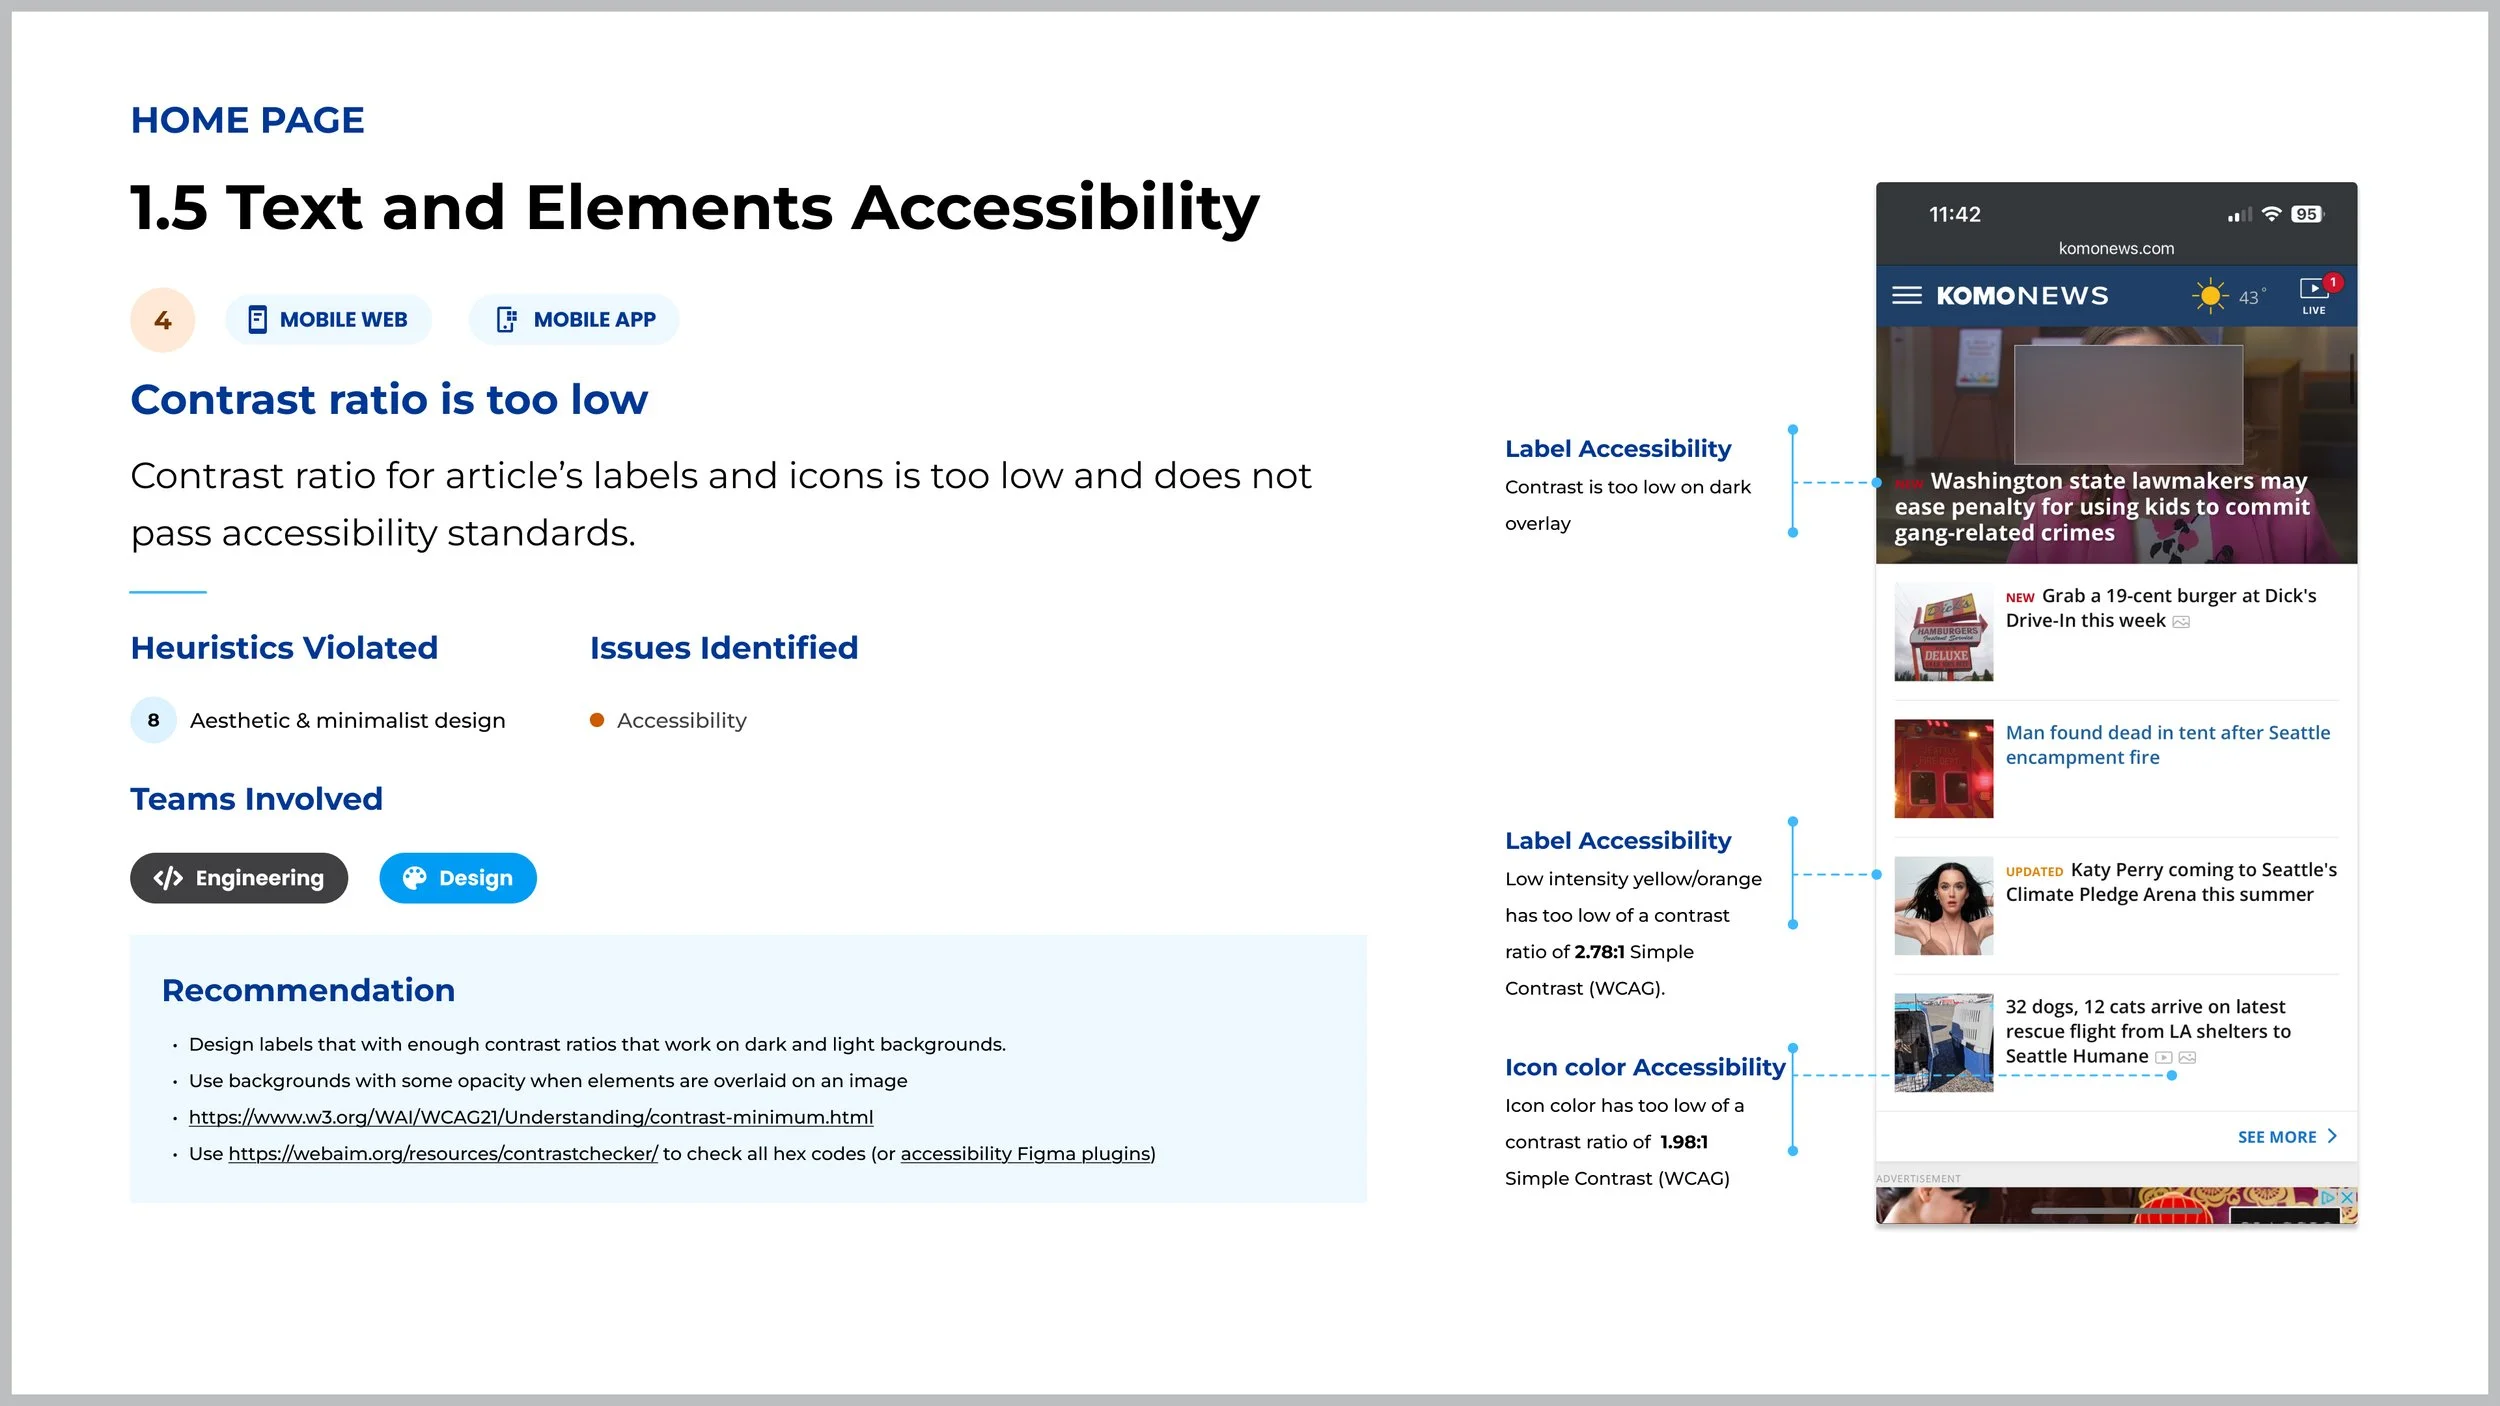The image size is (2500, 1406).
Task: Click the heuristic number 8 badge
Action: (x=153, y=720)
